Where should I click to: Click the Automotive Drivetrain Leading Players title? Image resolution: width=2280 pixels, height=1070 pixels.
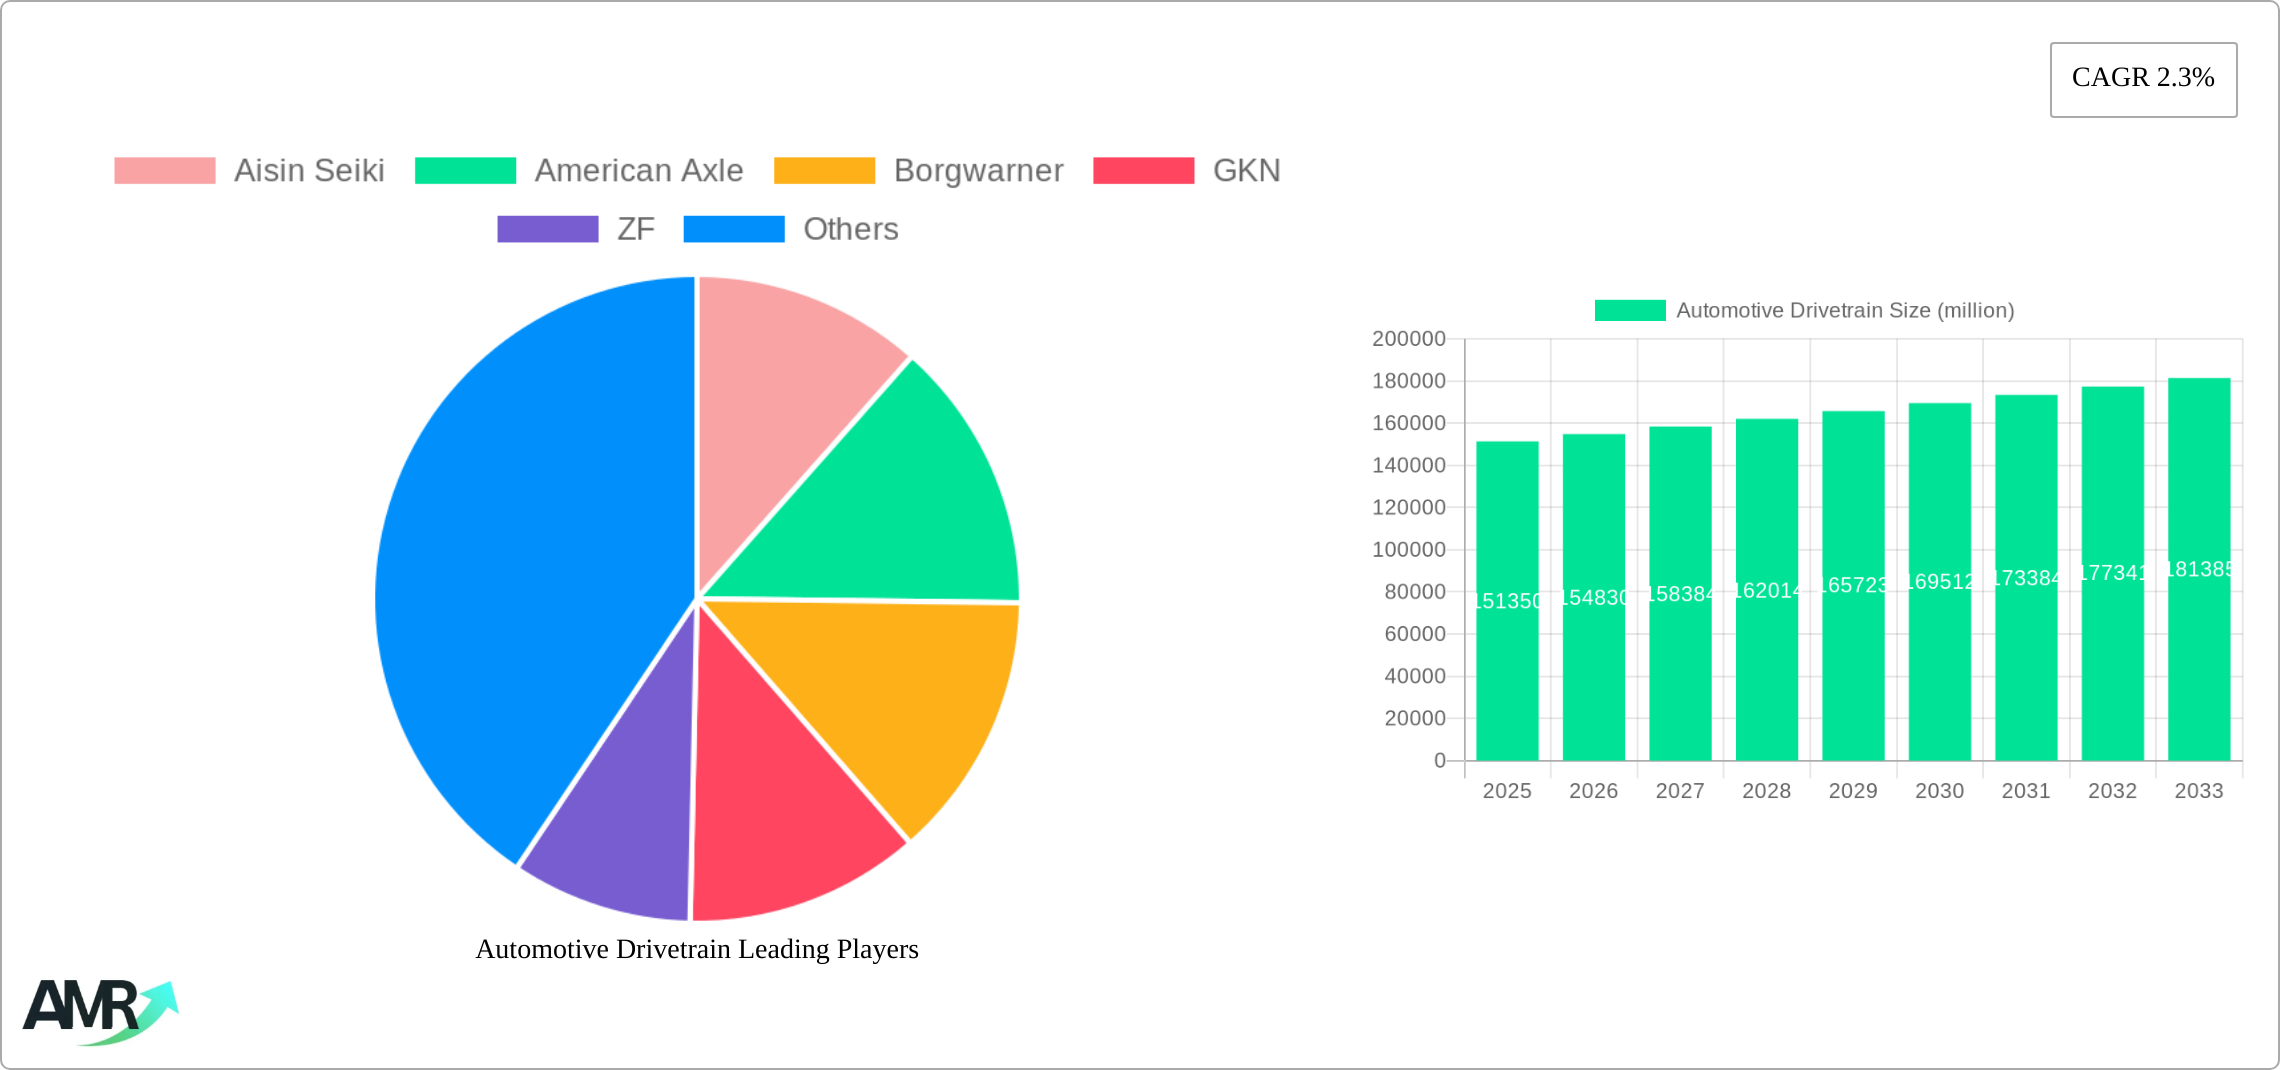(696, 950)
